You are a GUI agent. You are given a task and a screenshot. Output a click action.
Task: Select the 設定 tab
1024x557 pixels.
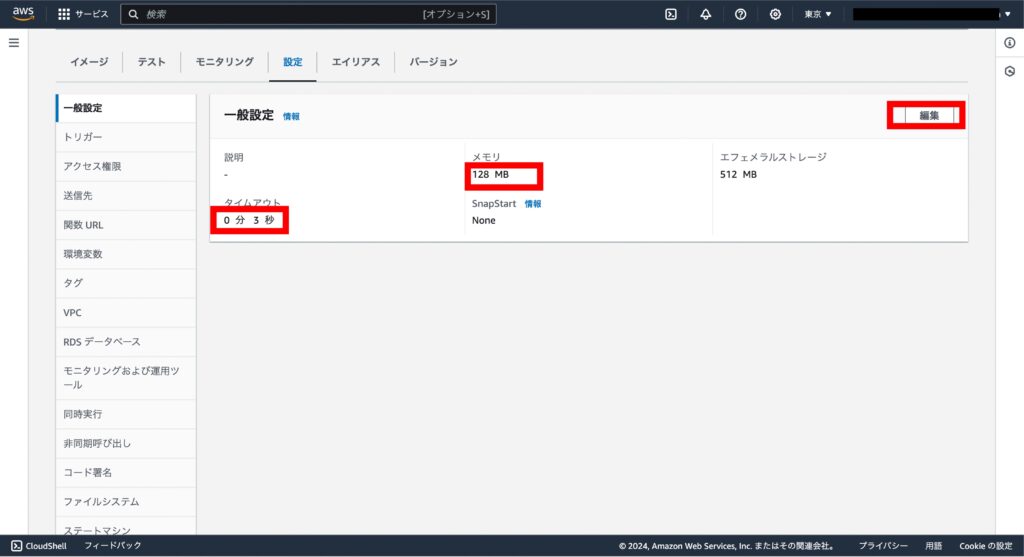(293, 61)
